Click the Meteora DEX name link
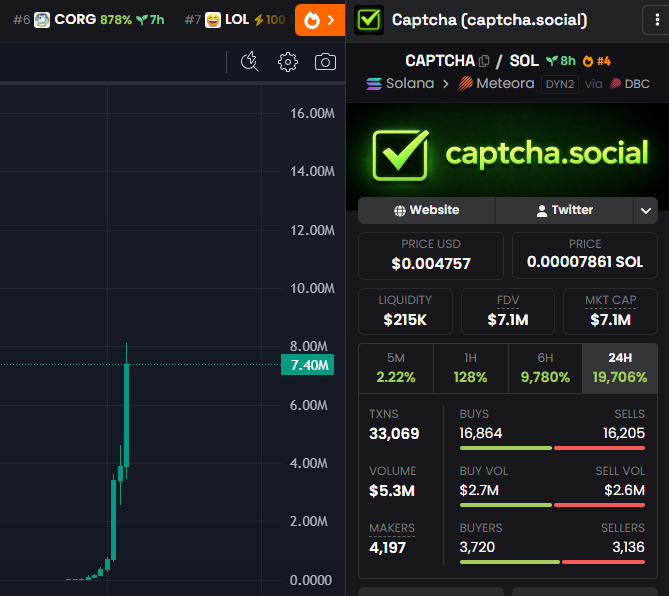Image resolution: width=669 pixels, height=596 pixels. (505, 83)
